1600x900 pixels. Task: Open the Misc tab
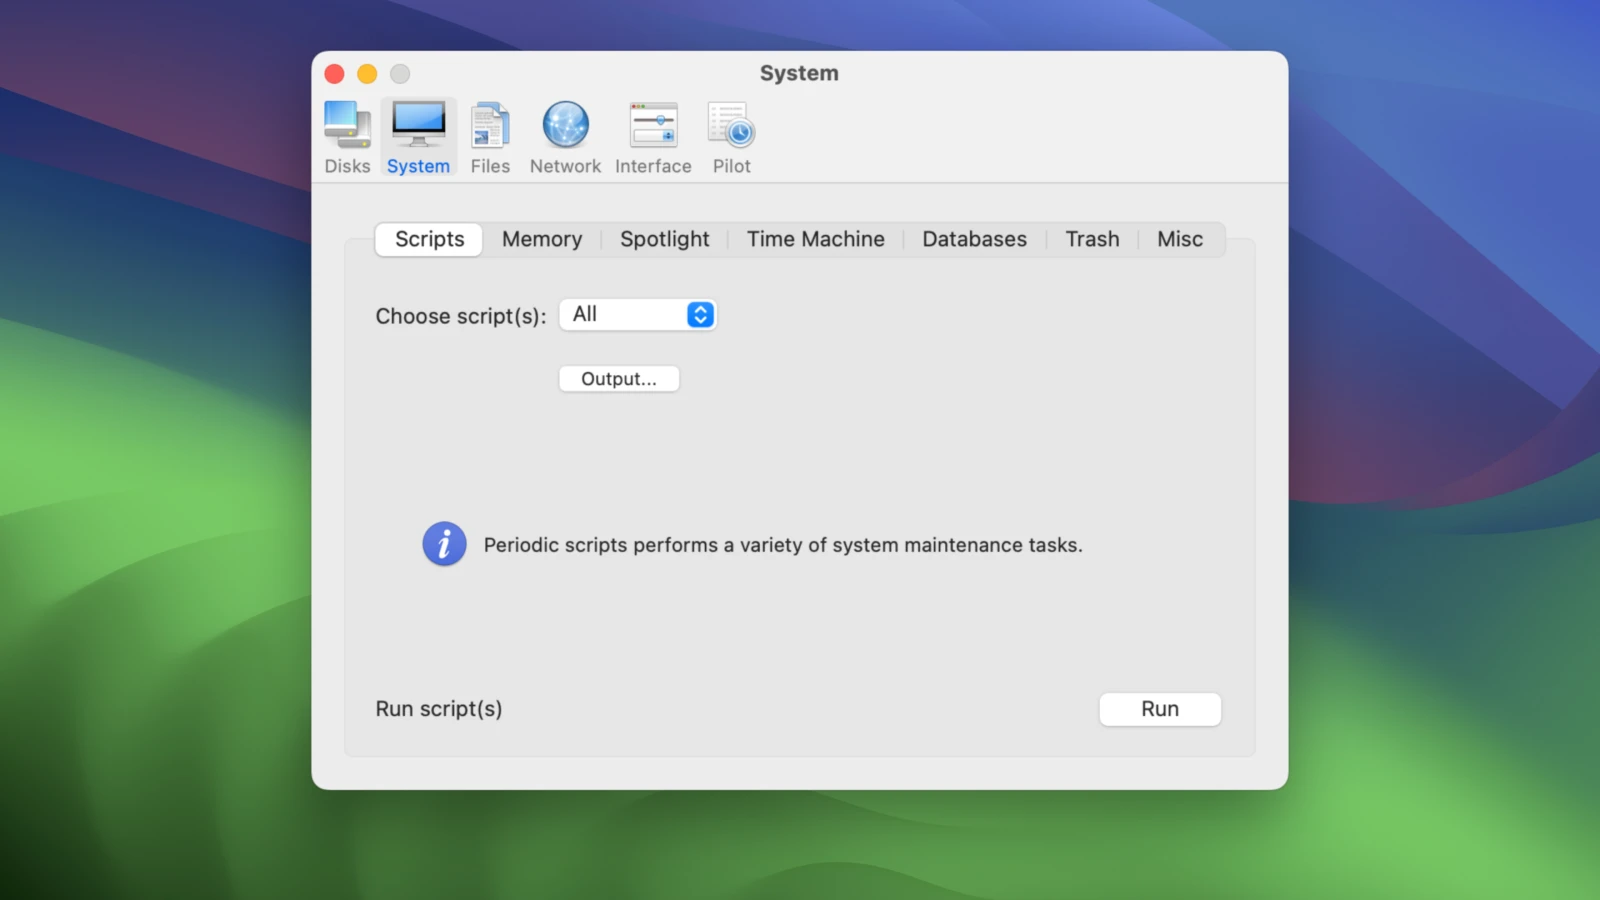click(x=1180, y=239)
